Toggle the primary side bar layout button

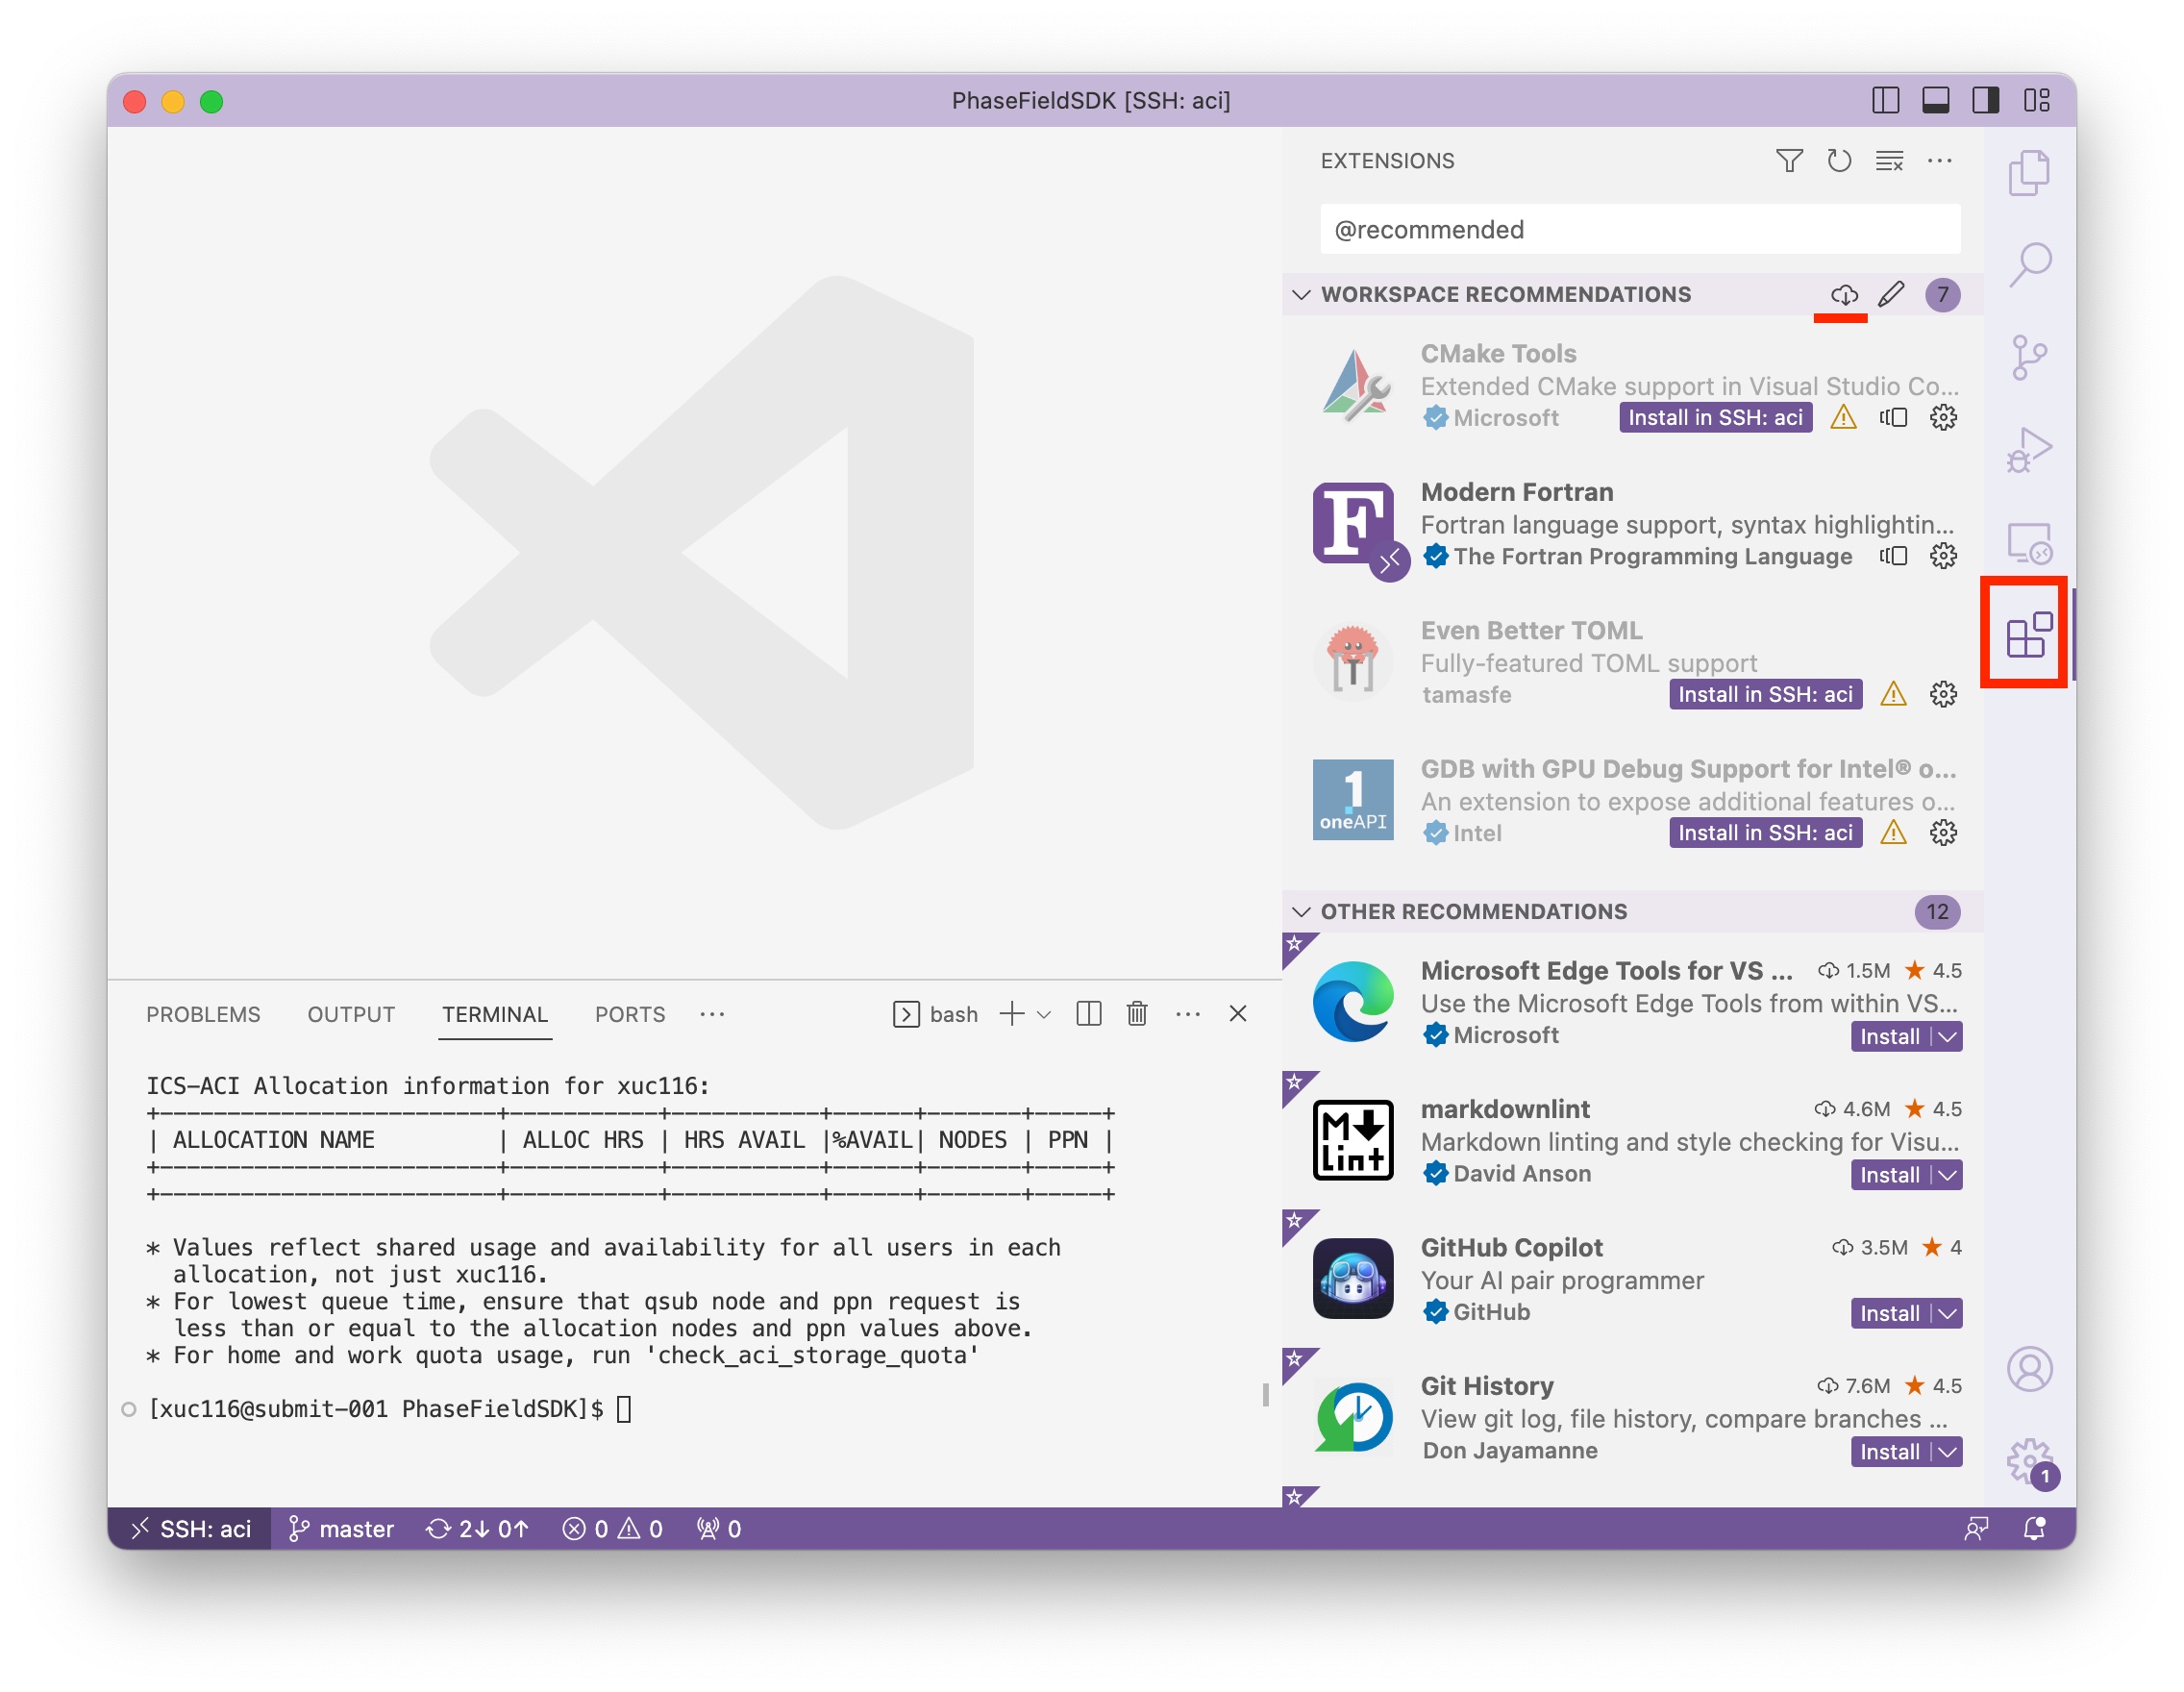pyautogui.click(x=1885, y=100)
